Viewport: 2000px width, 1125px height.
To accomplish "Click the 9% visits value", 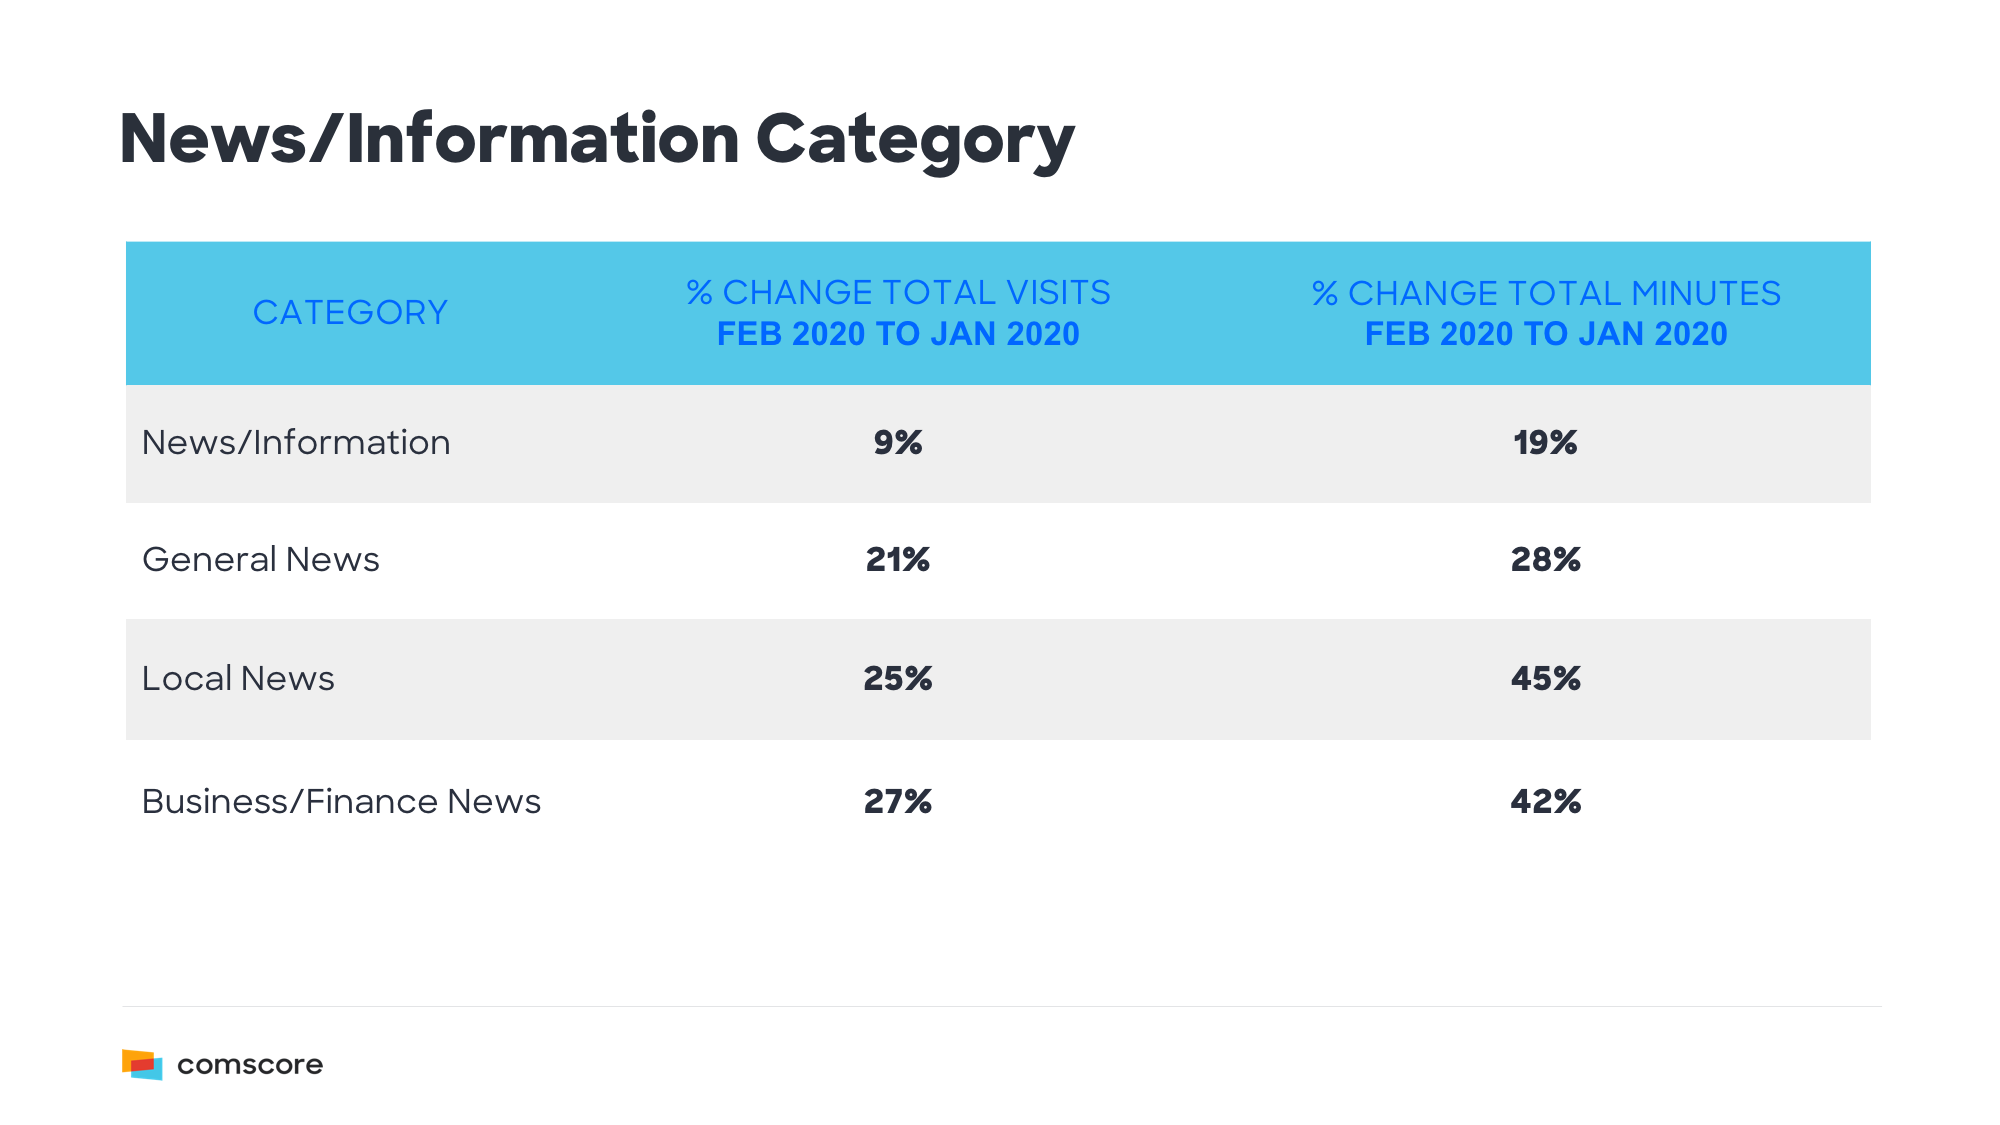I will [x=898, y=442].
